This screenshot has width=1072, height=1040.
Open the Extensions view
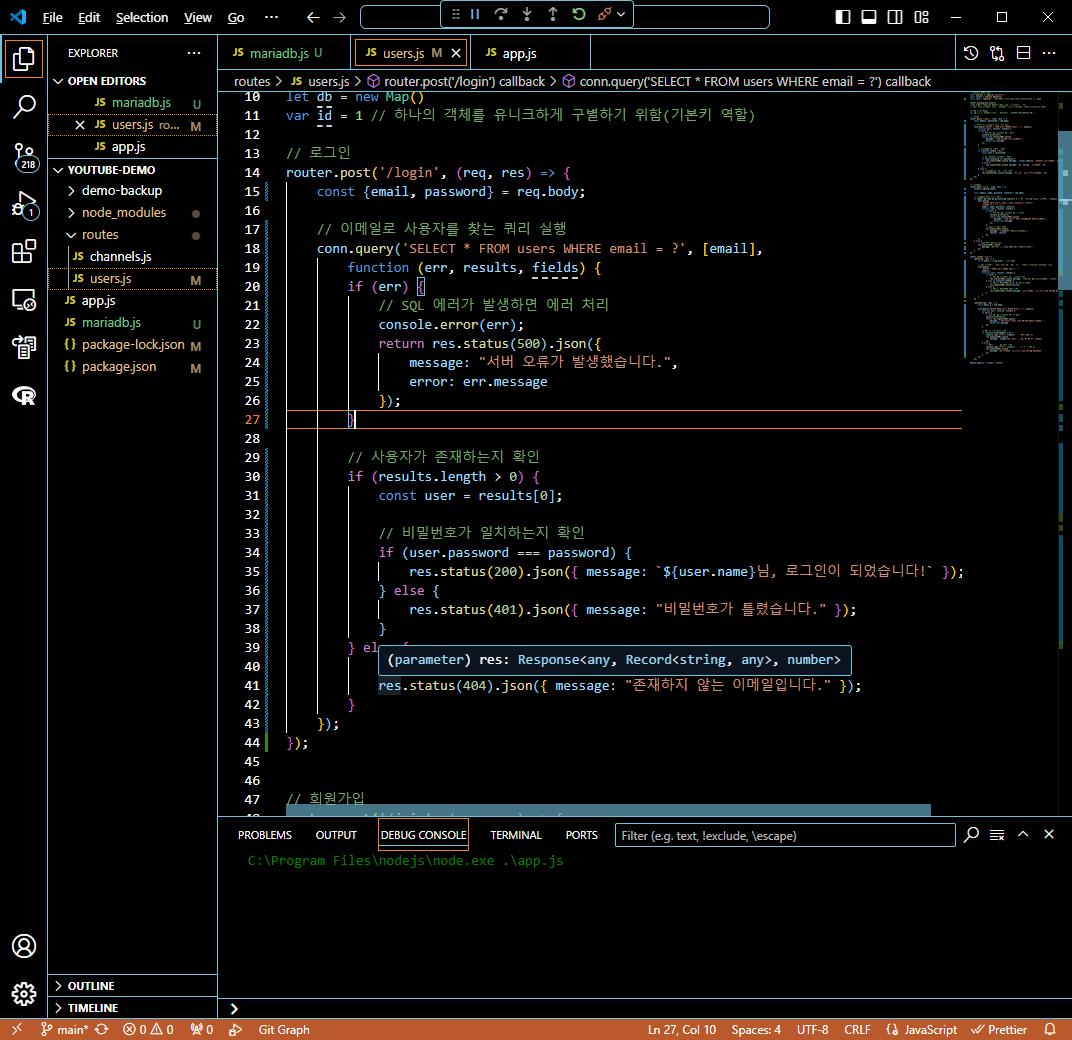click(23, 252)
